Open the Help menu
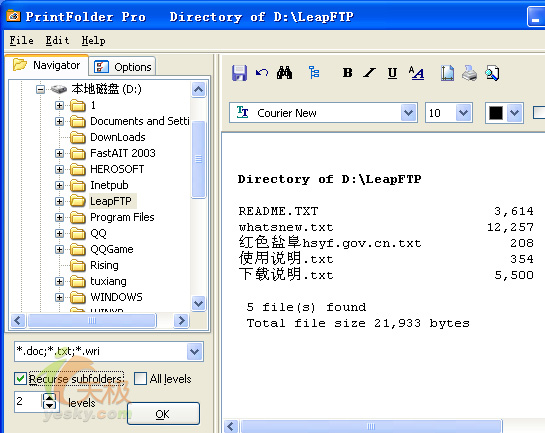This screenshot has width=545, height=433. [93, 41]
